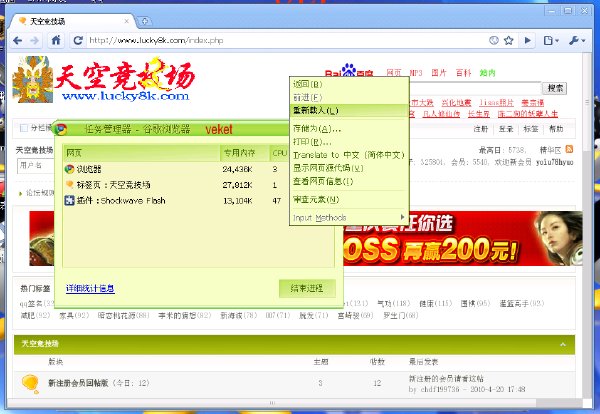Choose 显示网页源代码 in context menu
Viewport: 600px width, 414px height.
(x=349, y=168)
